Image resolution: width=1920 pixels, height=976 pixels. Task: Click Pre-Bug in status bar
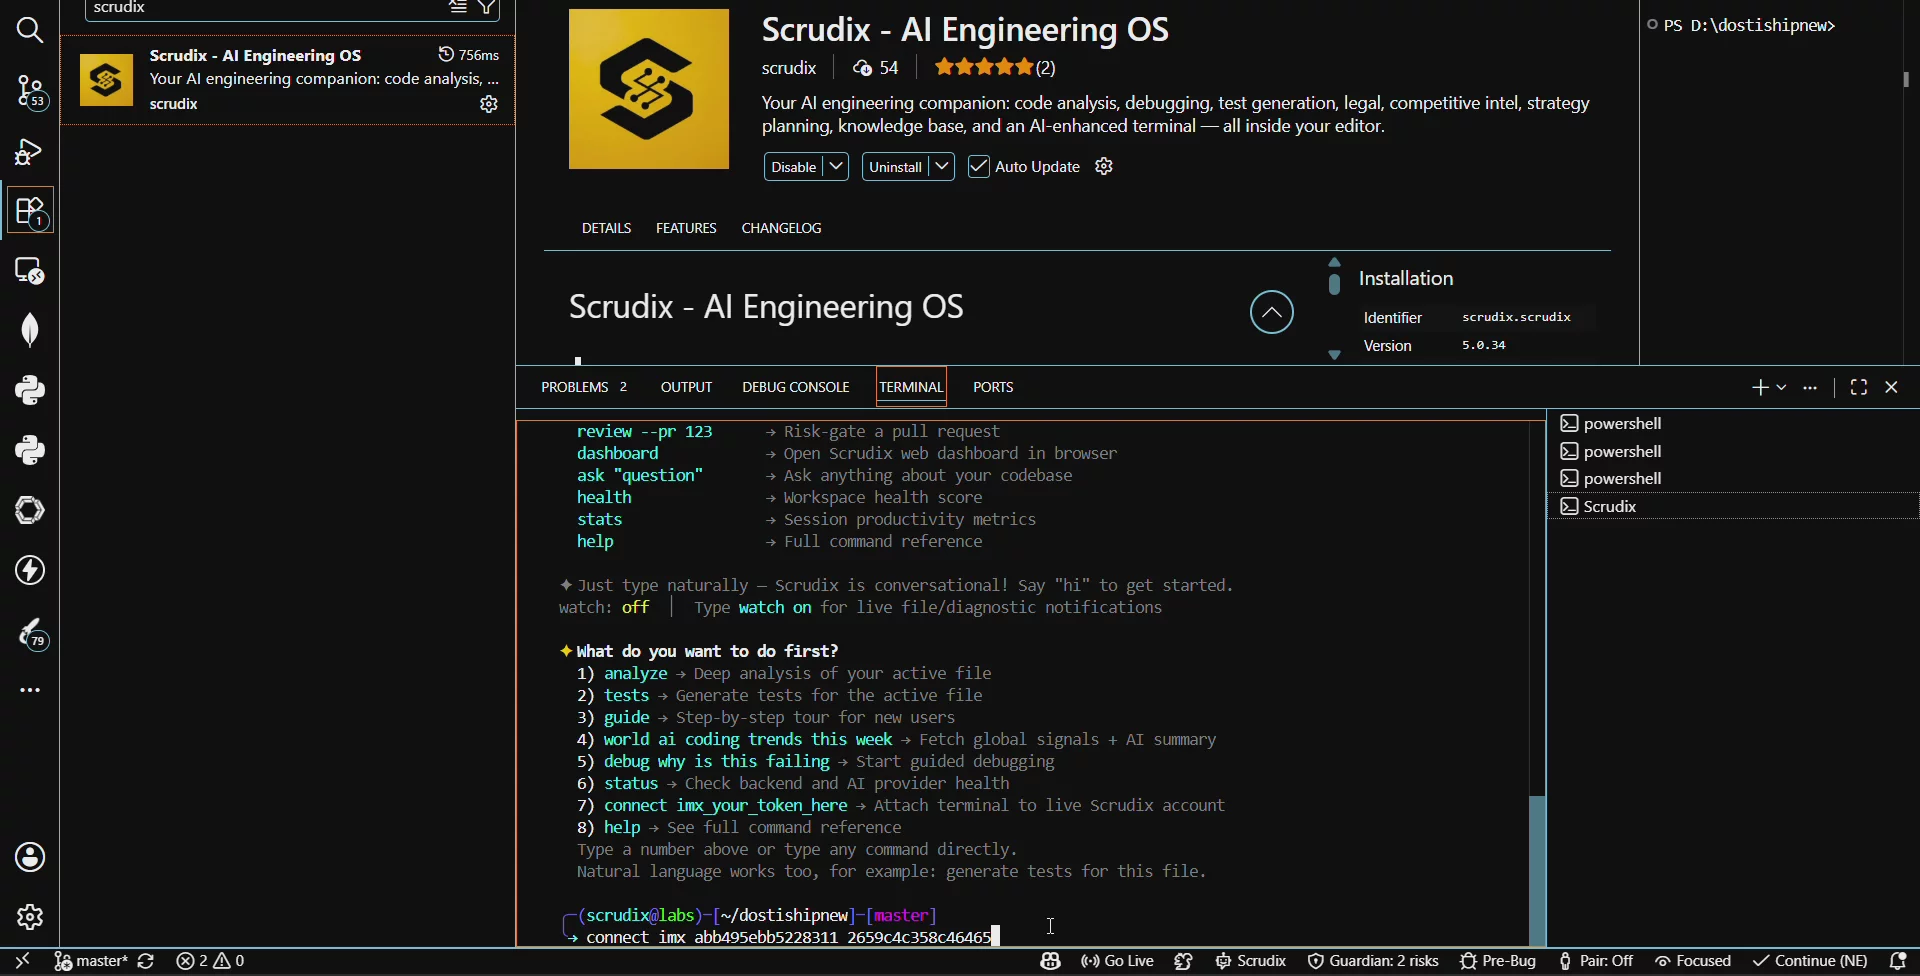pyautogui.click(x=1498, y=961)
